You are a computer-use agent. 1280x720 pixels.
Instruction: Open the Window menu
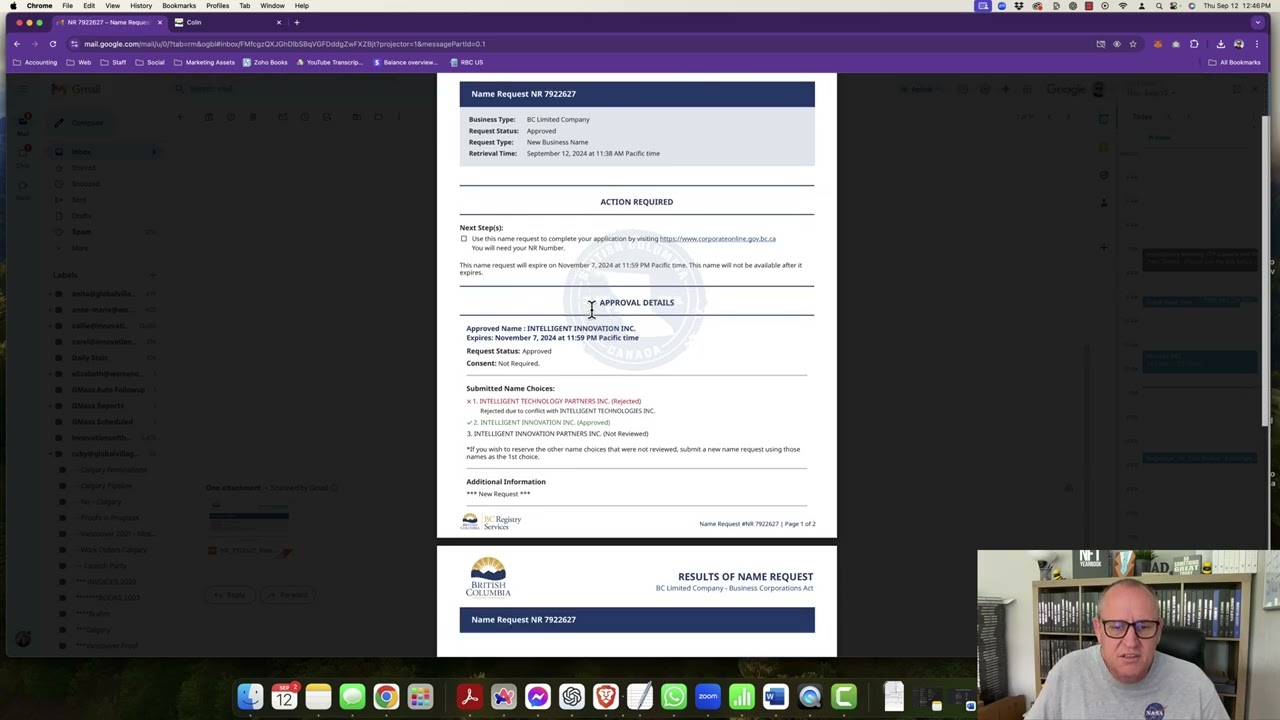pyautogui.click(x=272, y=6)
